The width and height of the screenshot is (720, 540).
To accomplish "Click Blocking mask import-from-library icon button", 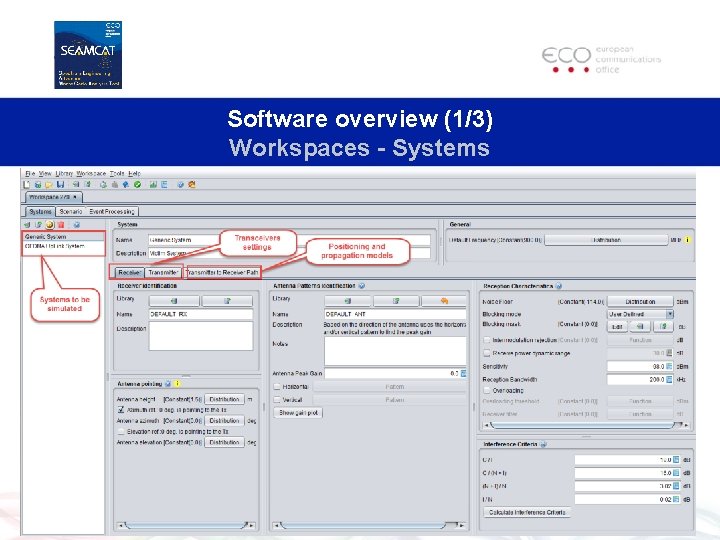I will (x=640, y=326).
